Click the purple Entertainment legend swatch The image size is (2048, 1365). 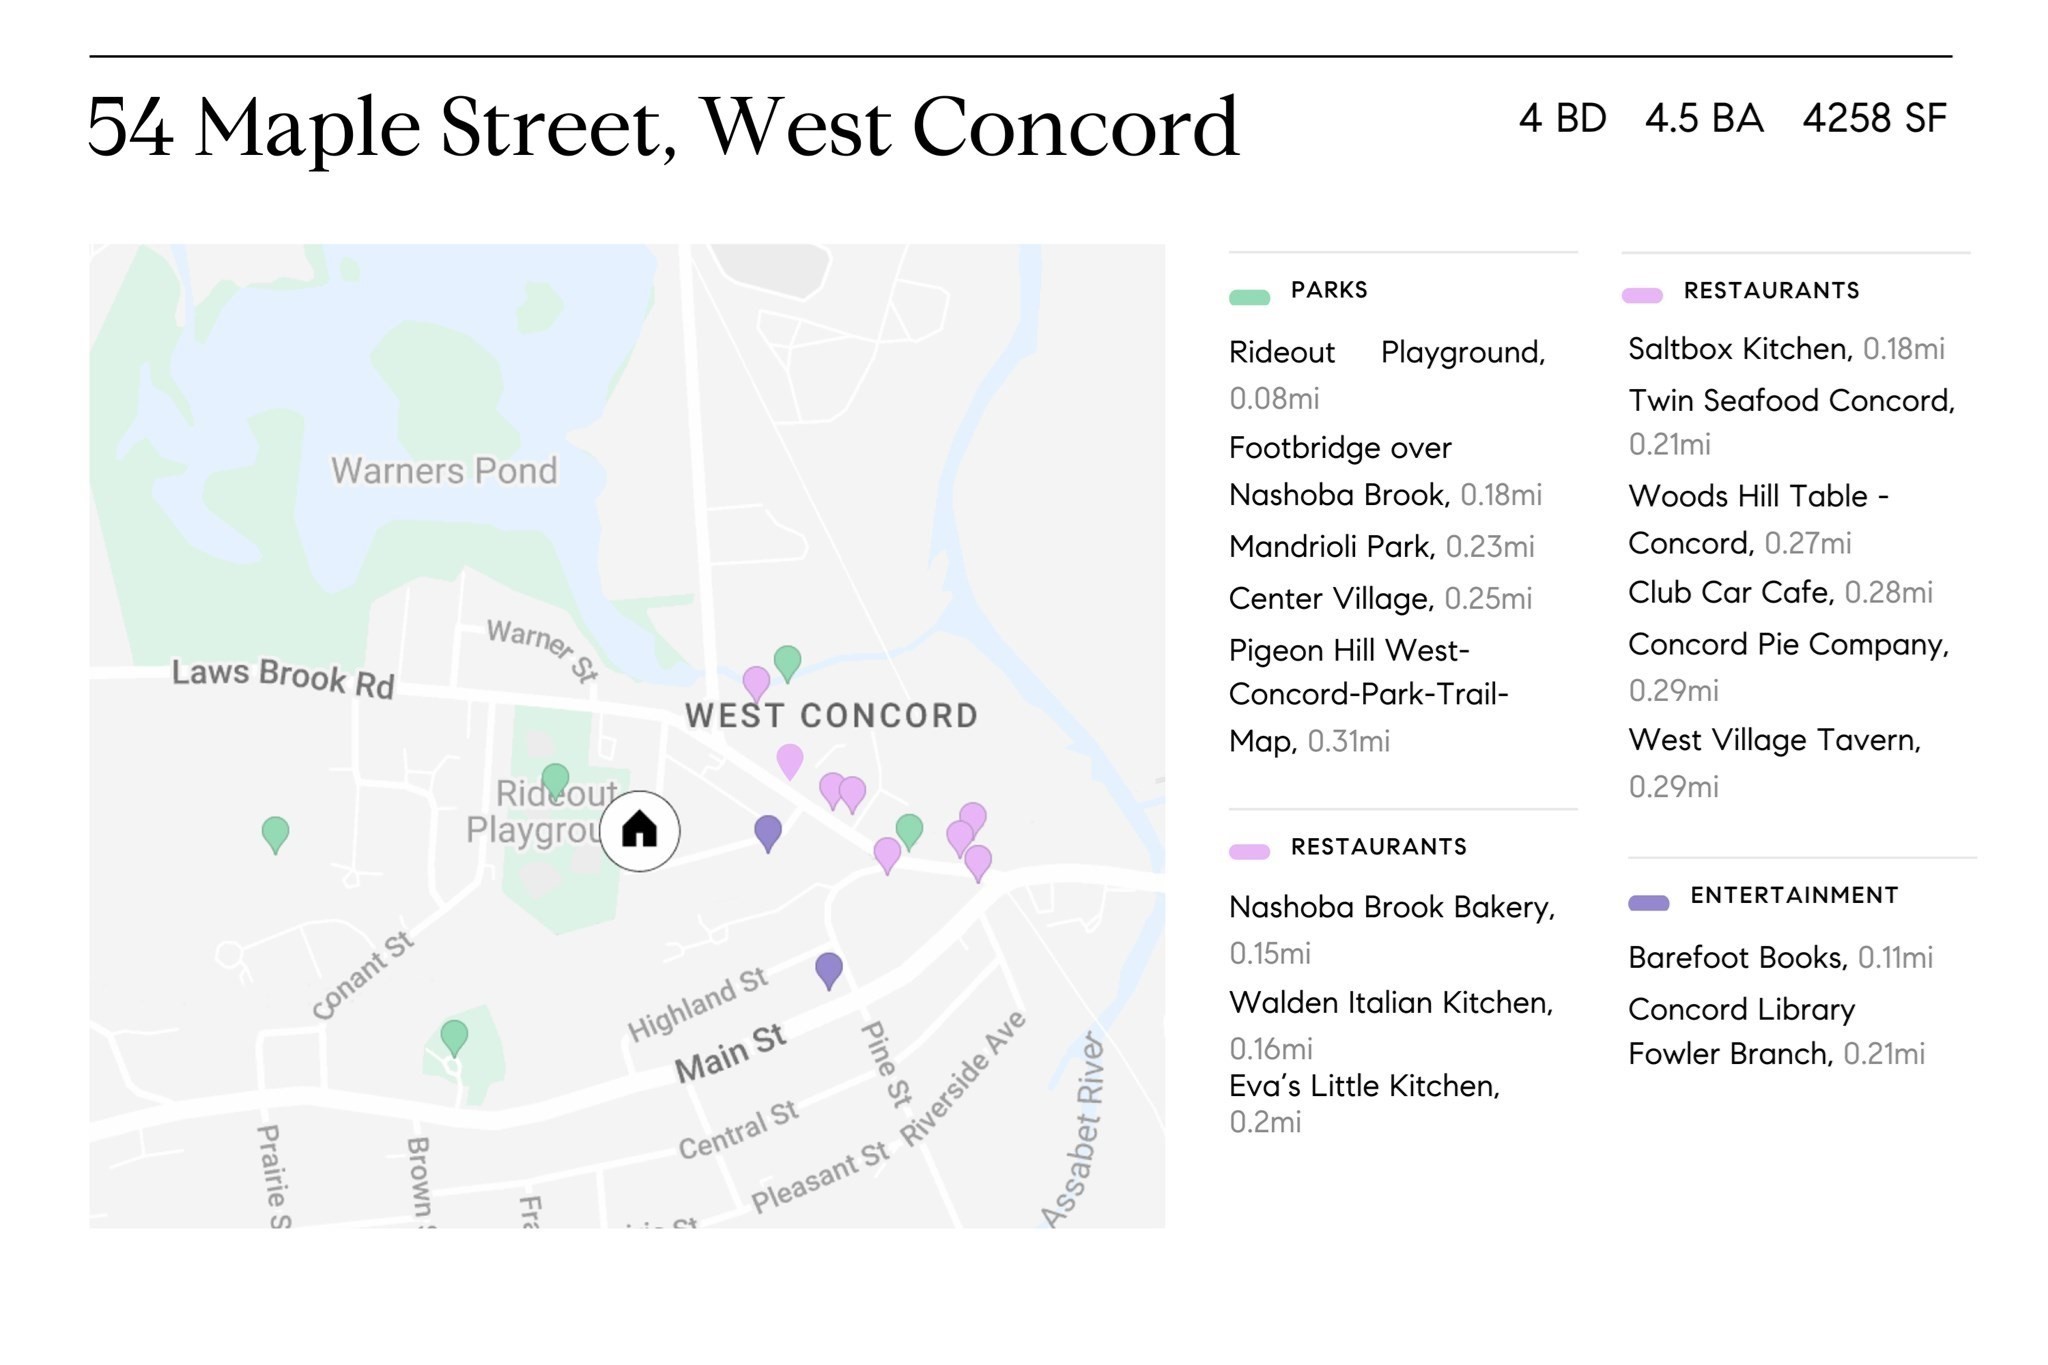1648,903
